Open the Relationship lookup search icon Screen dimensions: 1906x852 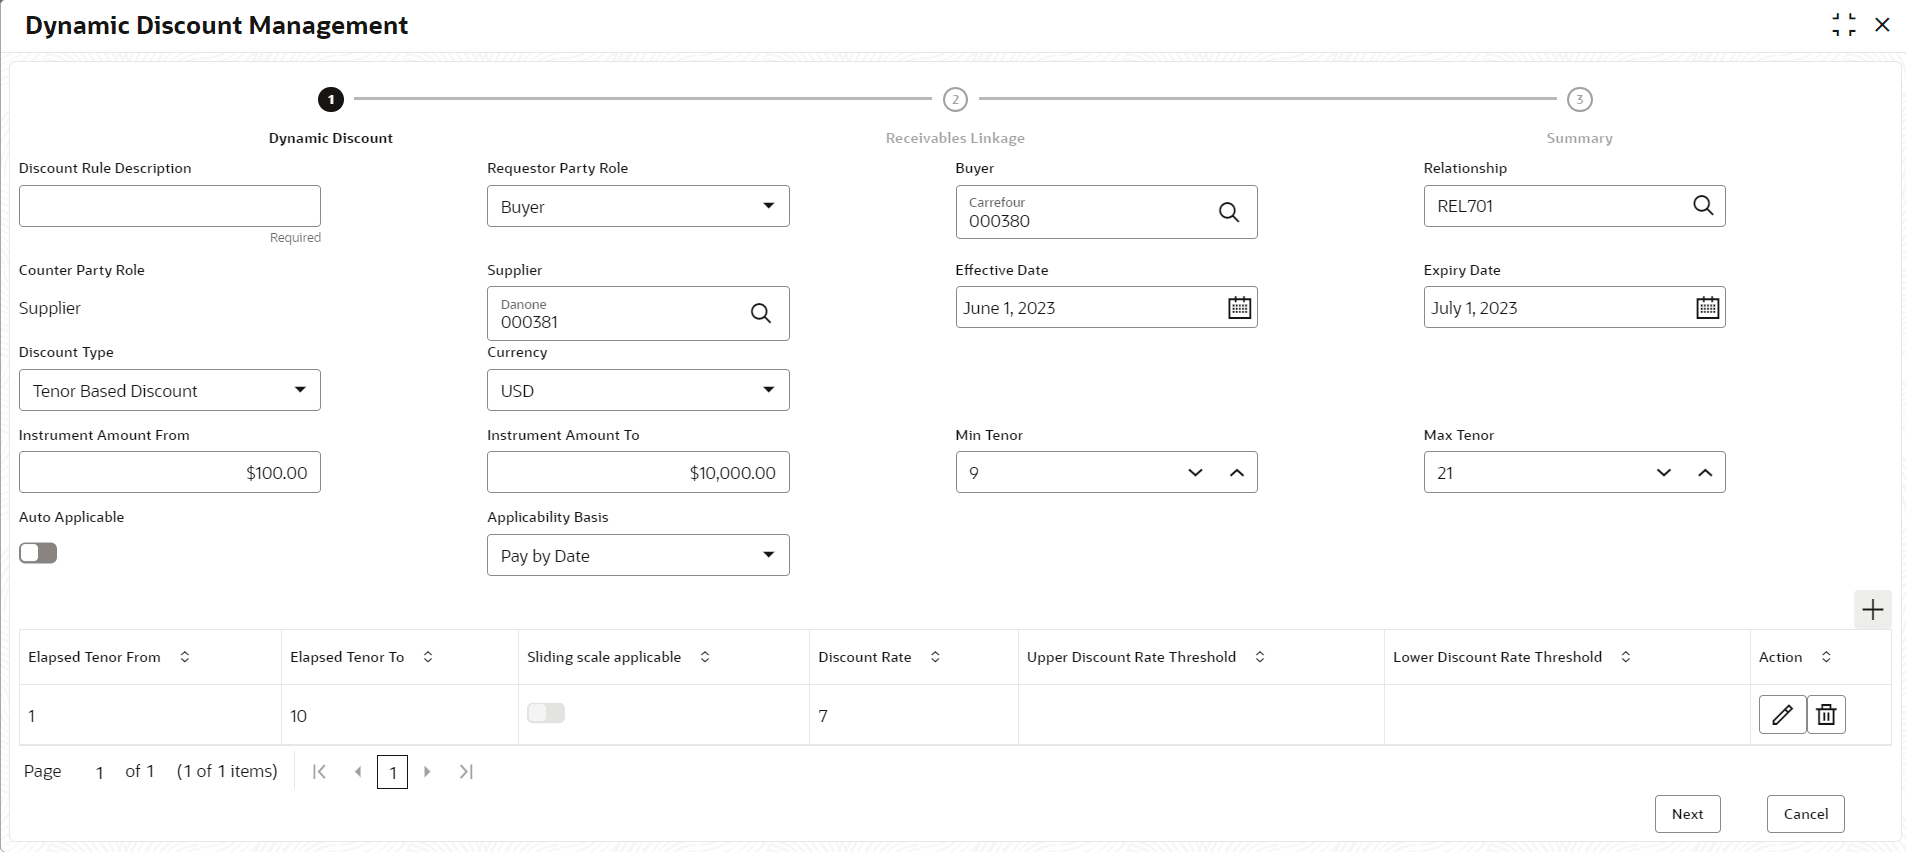click(1702, 206)
